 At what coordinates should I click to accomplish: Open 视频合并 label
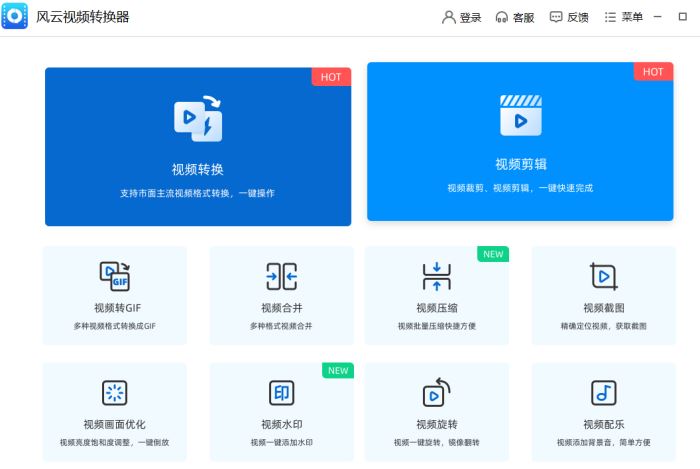click(x=282, y=308)
